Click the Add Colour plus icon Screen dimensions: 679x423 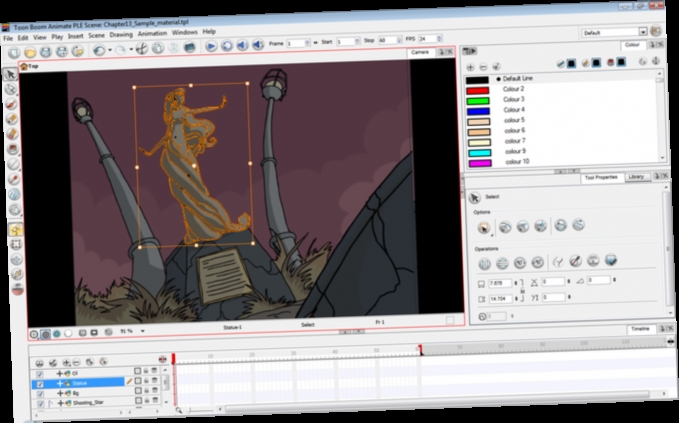[470, 68]
